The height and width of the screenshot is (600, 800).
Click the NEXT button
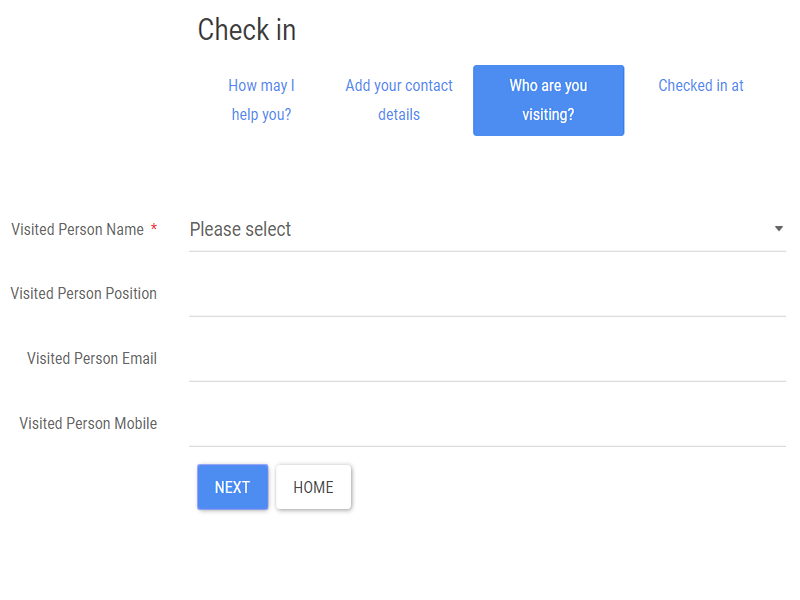[232, 487]
